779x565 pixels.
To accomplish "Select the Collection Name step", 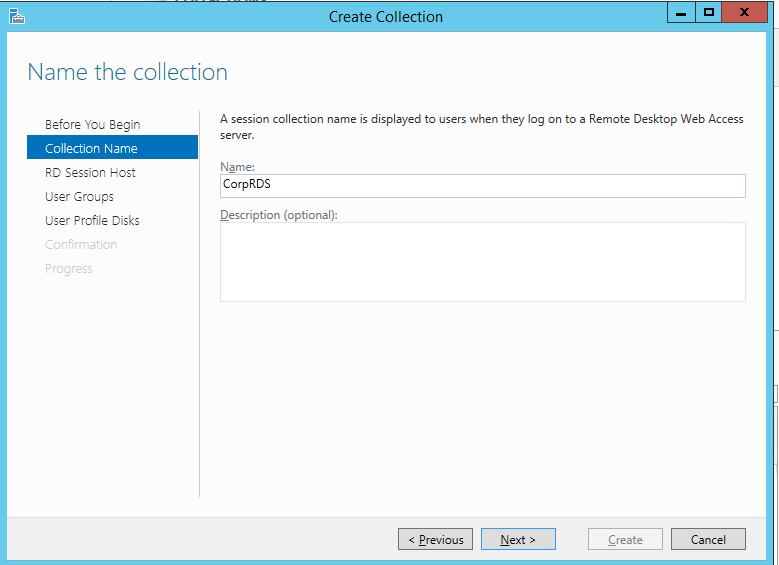I will 91,148.
